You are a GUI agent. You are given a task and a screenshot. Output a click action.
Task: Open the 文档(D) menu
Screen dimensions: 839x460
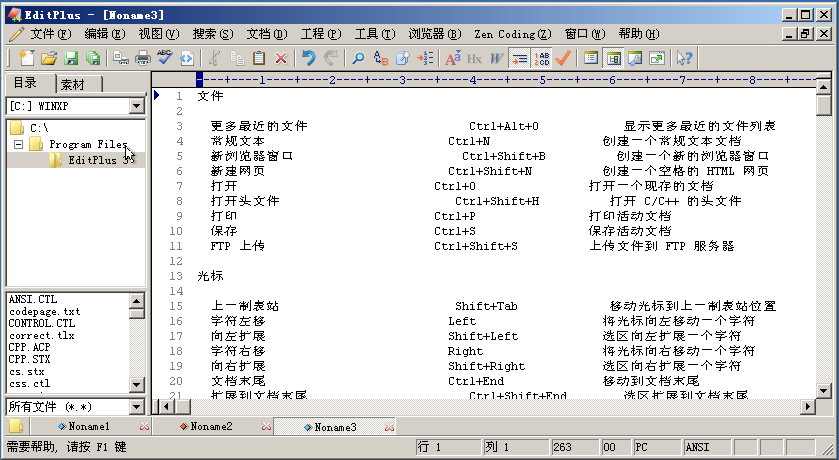coord(266,34)
